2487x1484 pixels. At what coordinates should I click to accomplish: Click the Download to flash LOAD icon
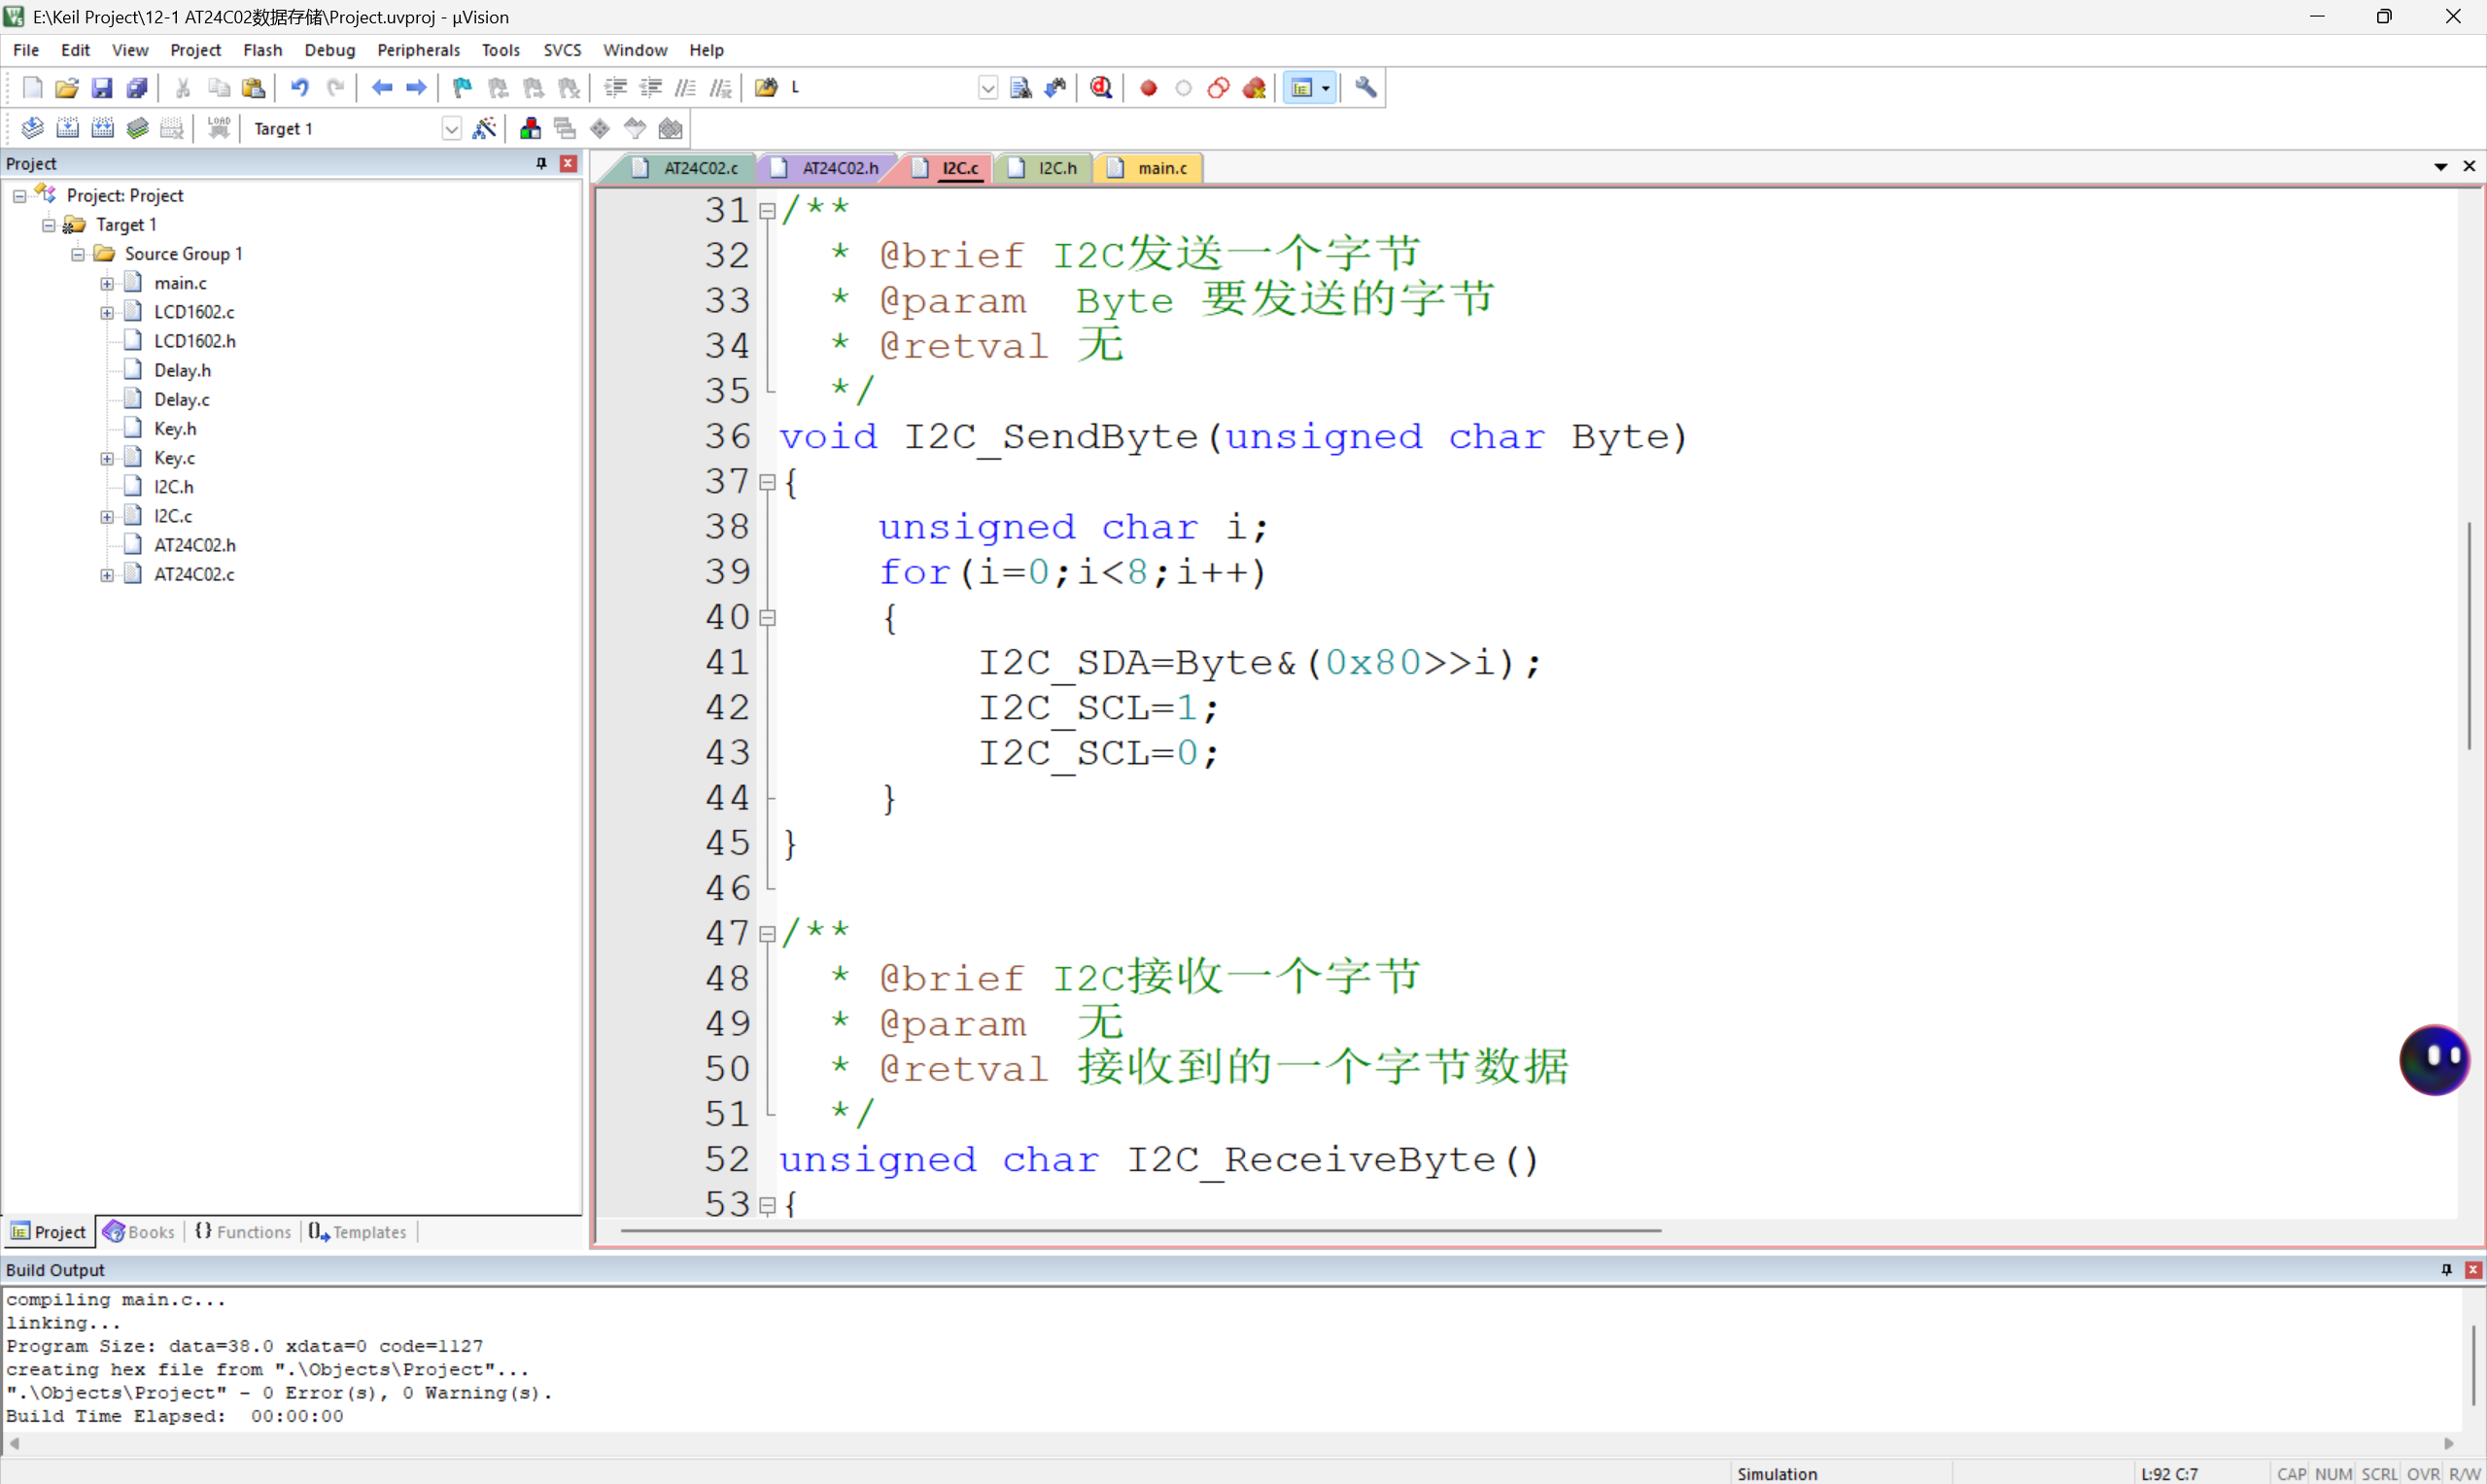tap(219, 128)
